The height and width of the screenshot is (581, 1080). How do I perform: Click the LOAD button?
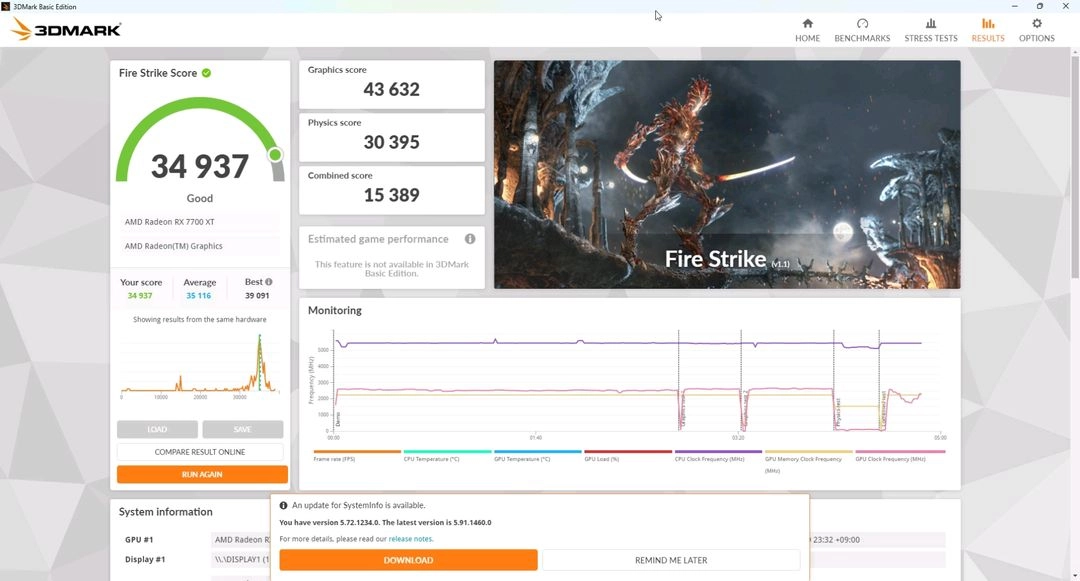coord(157,429)
